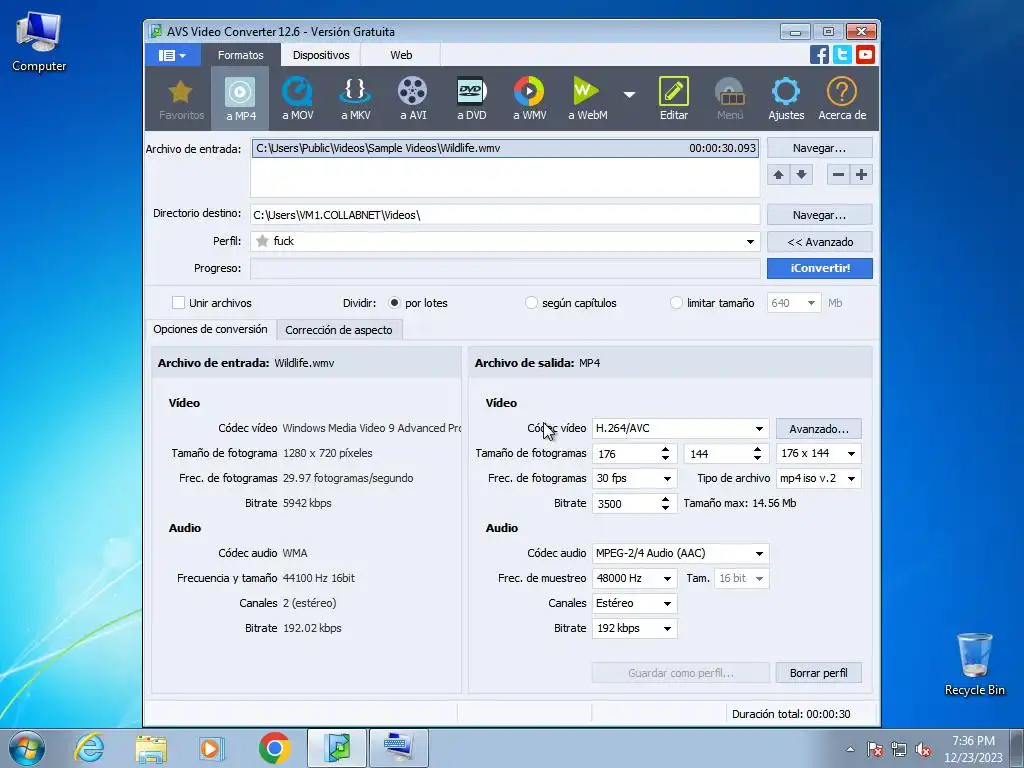This screenshot has width=1024, height=768.
Task: Expand more formats arrow in toolbar
Action: click(x=629, y=95)
